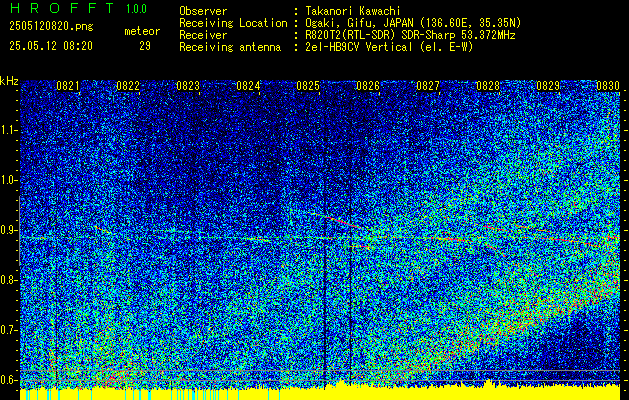Click the 0.7 frequency axis label

(x=9, y=330)
